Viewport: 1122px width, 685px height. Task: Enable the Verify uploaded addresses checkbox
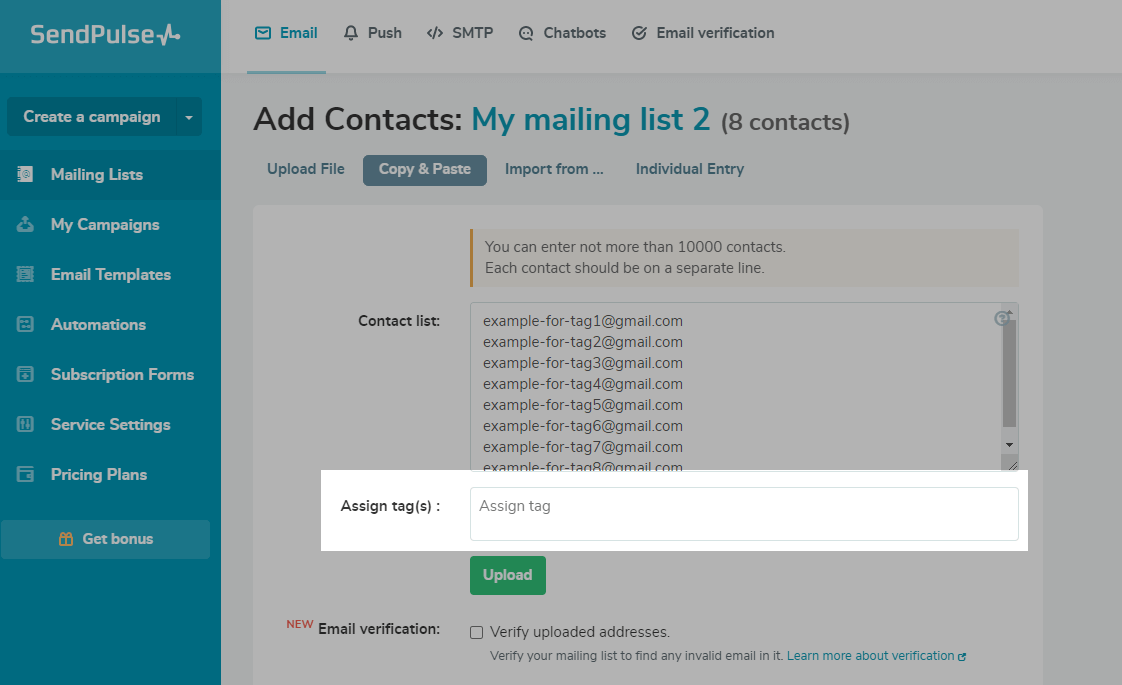point(477,632)
